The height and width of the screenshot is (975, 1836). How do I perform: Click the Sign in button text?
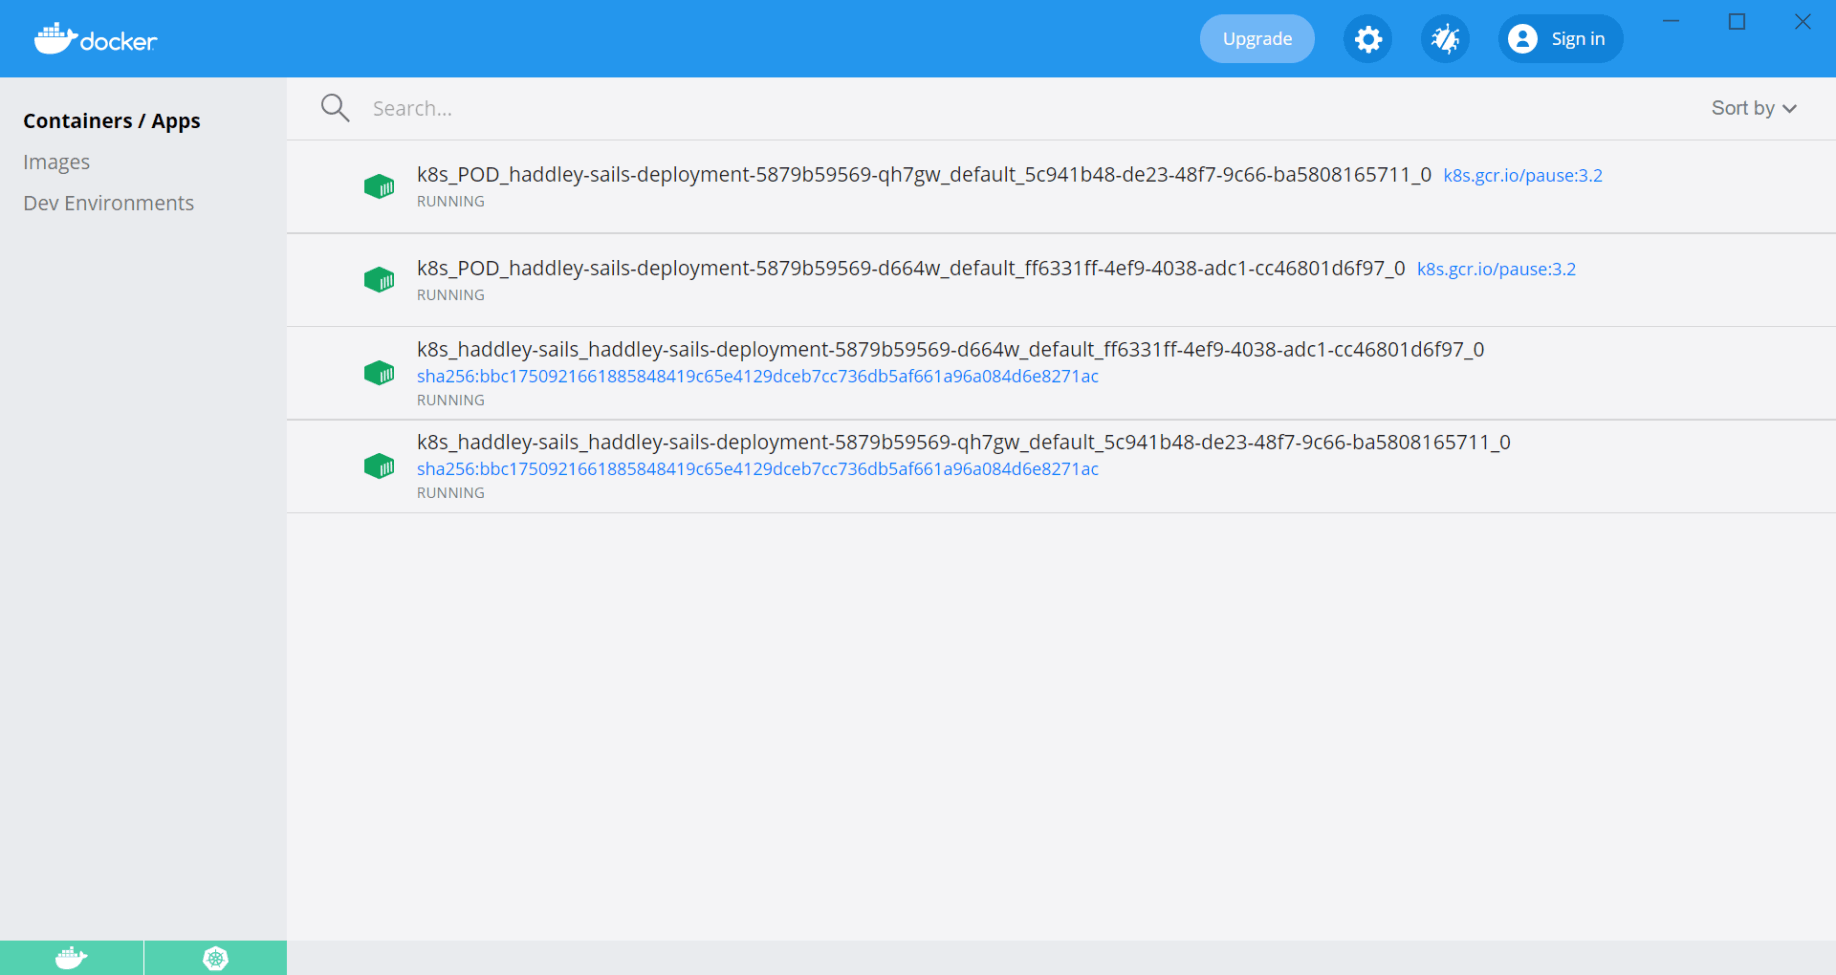(1578, 39)
